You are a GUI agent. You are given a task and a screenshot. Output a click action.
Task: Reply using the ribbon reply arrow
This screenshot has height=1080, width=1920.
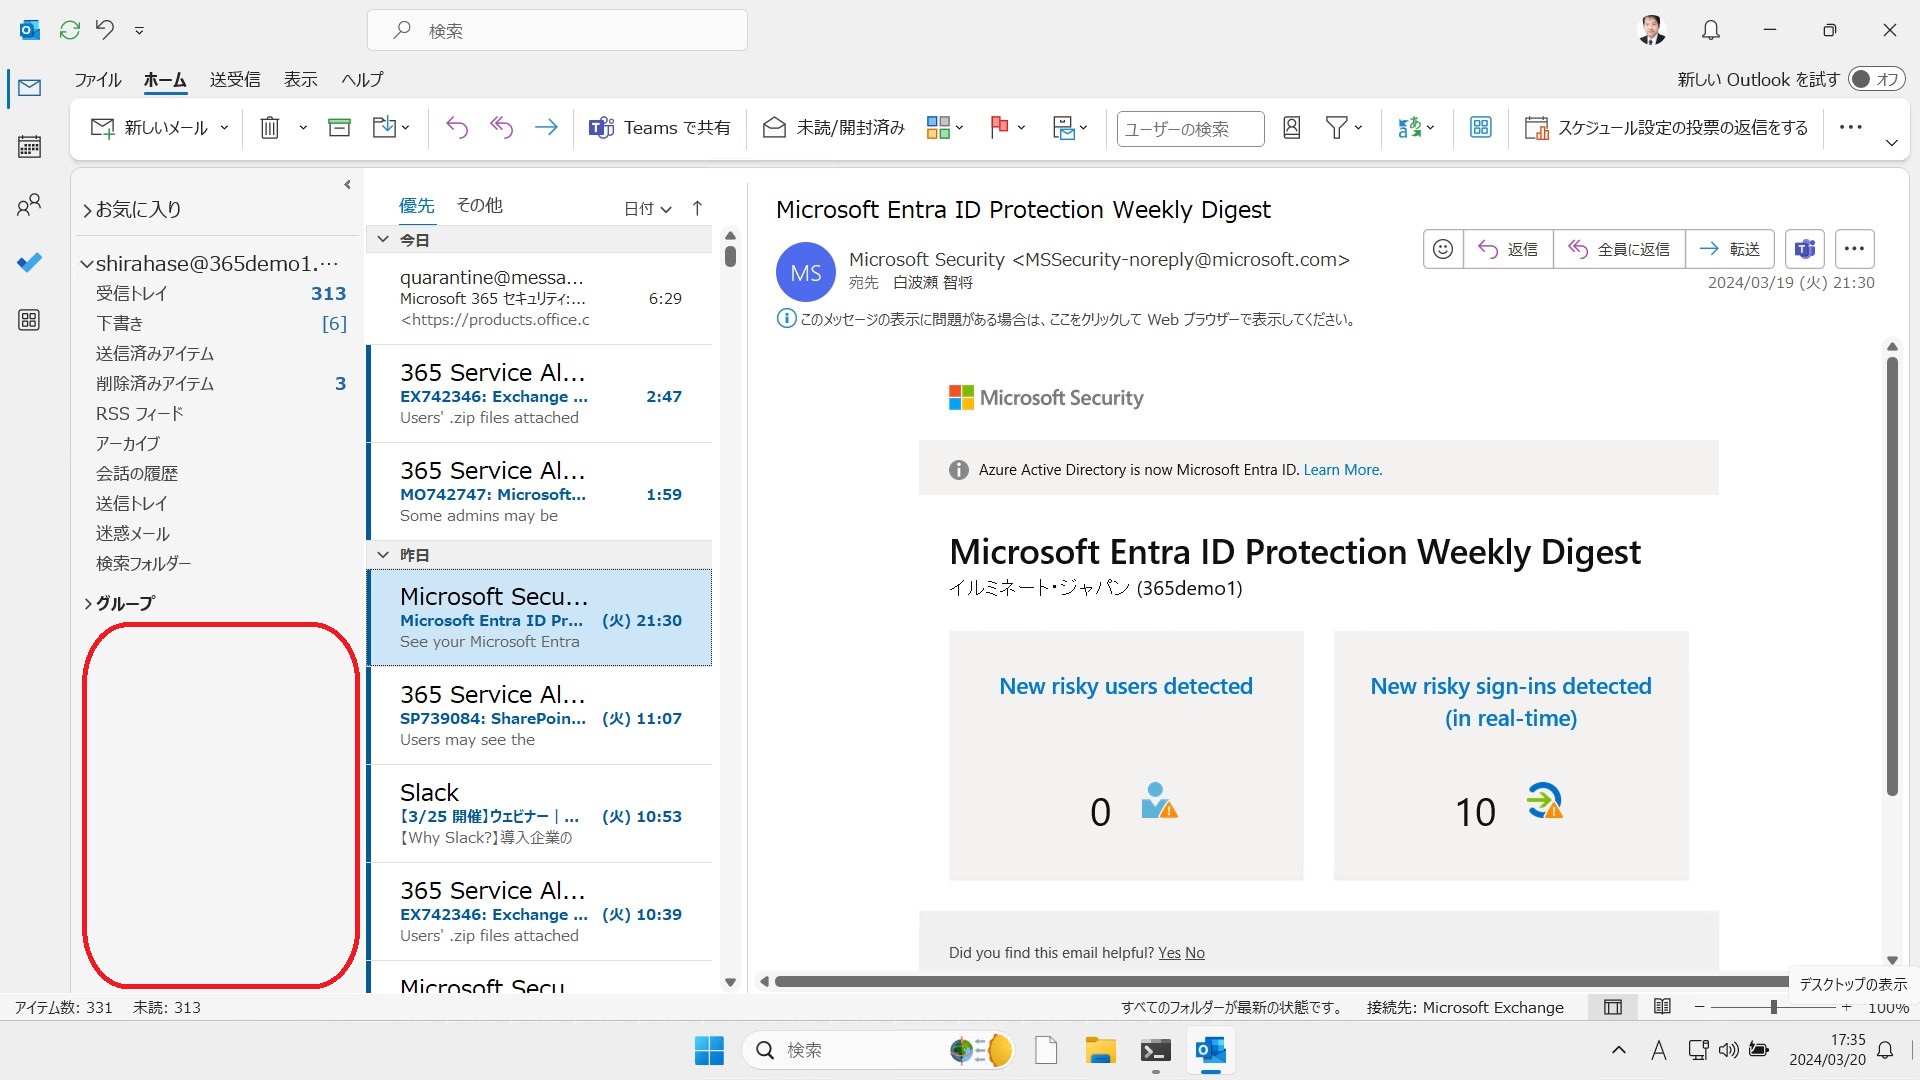coord(457,128)
